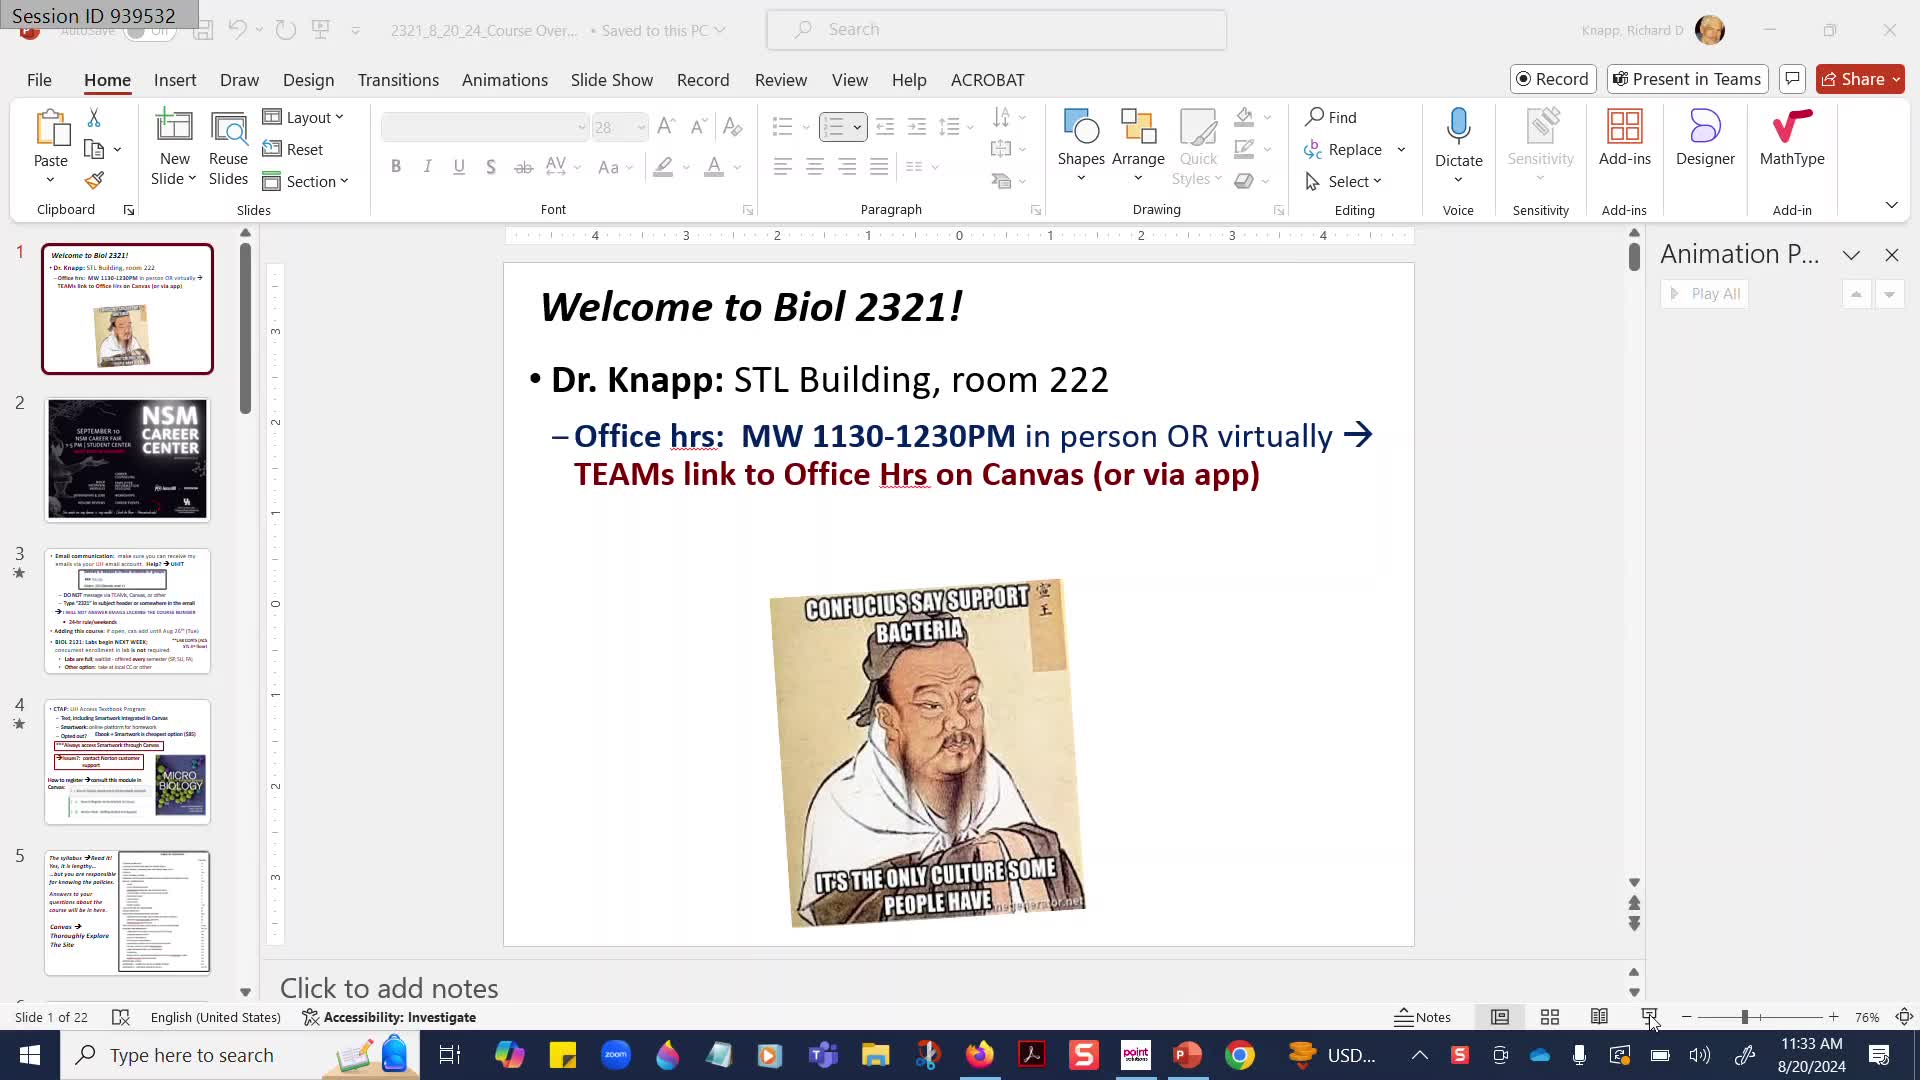Click the Play All button
The height and width of the screenshot is (1080, 1920).
[x=1705, y=294]
